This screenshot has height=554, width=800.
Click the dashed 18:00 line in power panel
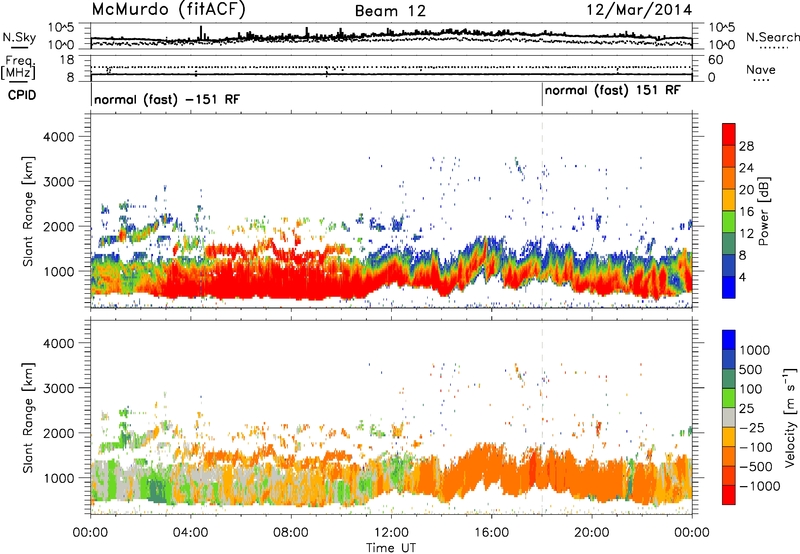point(542,211)
